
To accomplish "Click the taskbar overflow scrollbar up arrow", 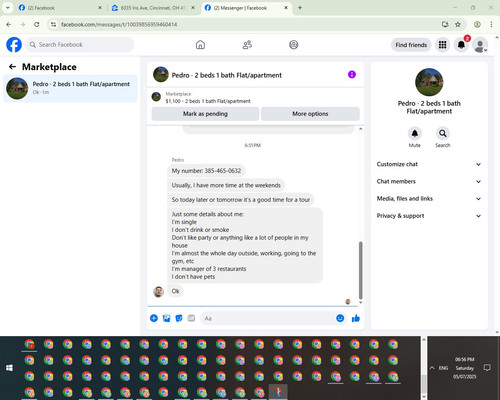I will [x=424, y=340].
